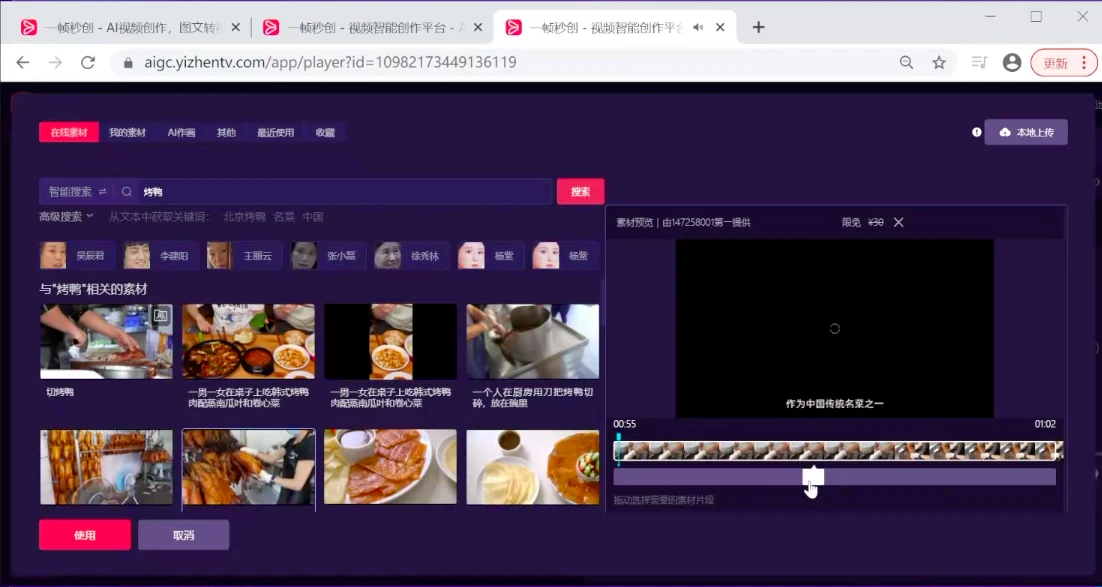Open the browser three-dot menu
Image resolution: width=1102 pixels, height=587 pixels.
click(1084, 63)
